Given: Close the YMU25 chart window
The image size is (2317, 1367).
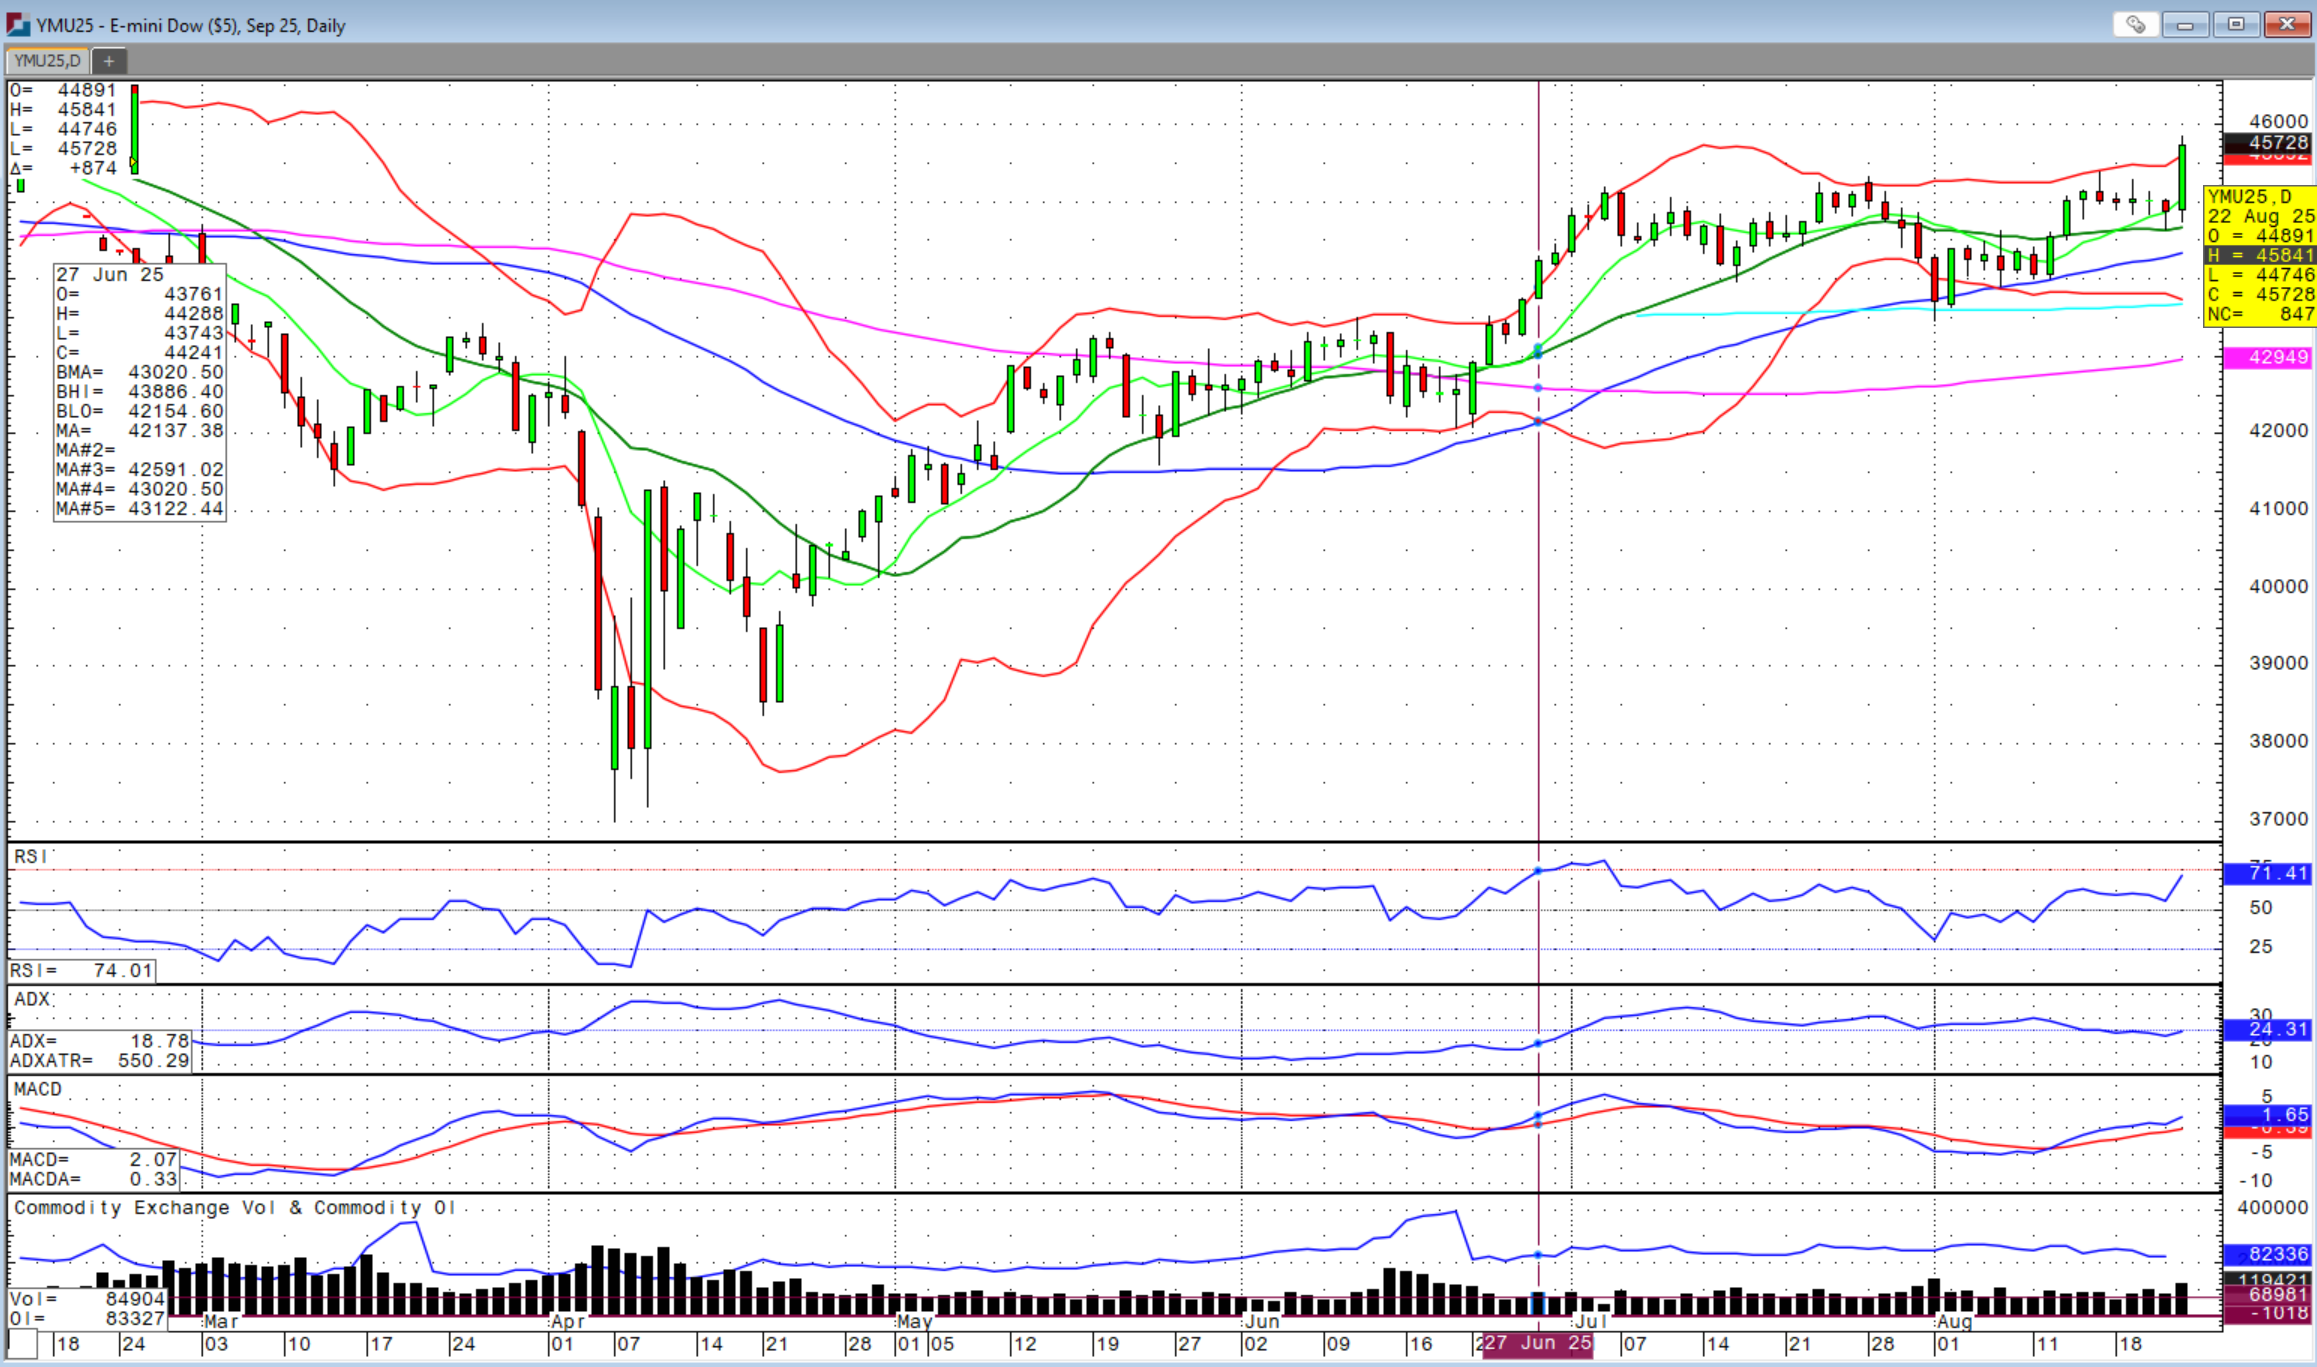Looking at the screenshot, I should coord(2287,24).
